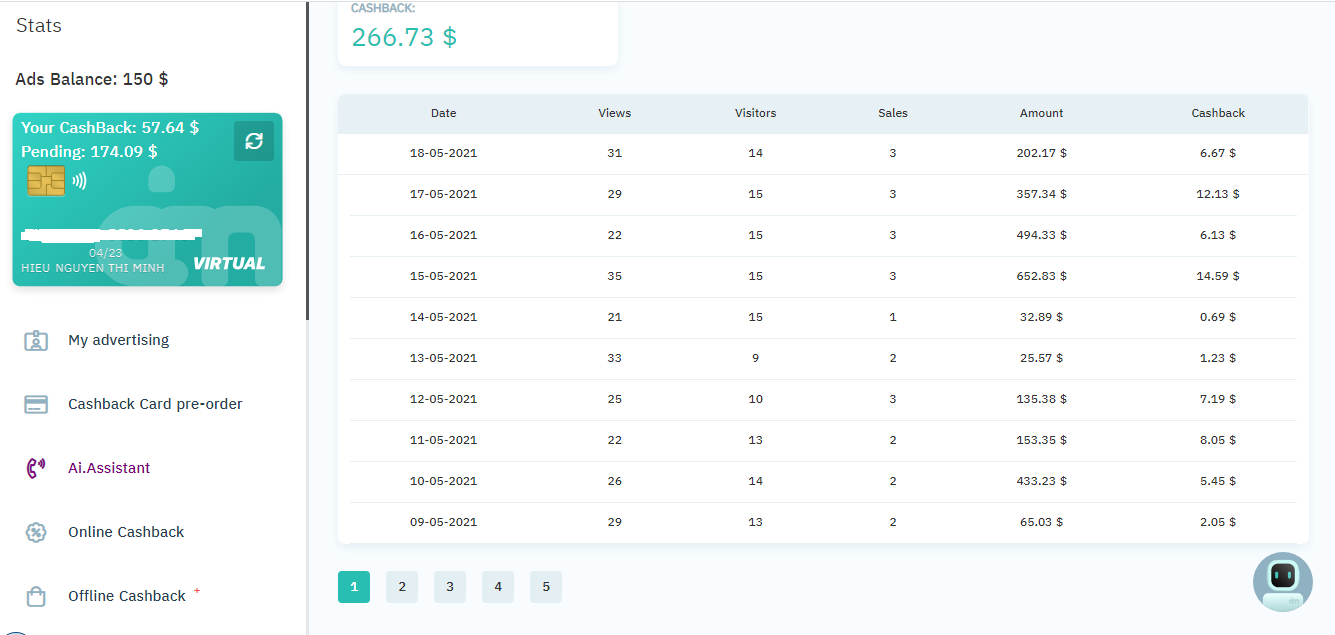Click the 25.57 $ amount cell
The image size is (1335, 635).
coord(1042,358)
